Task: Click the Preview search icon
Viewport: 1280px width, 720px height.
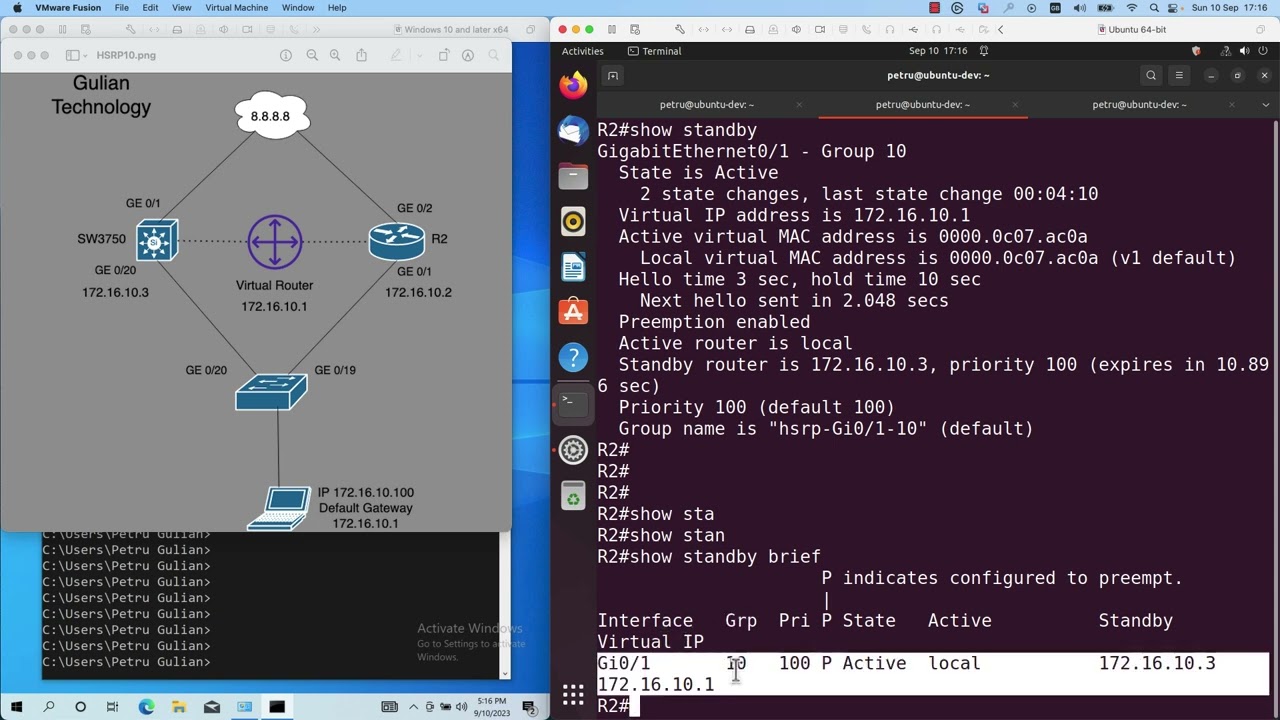Action: pos(494,55)
